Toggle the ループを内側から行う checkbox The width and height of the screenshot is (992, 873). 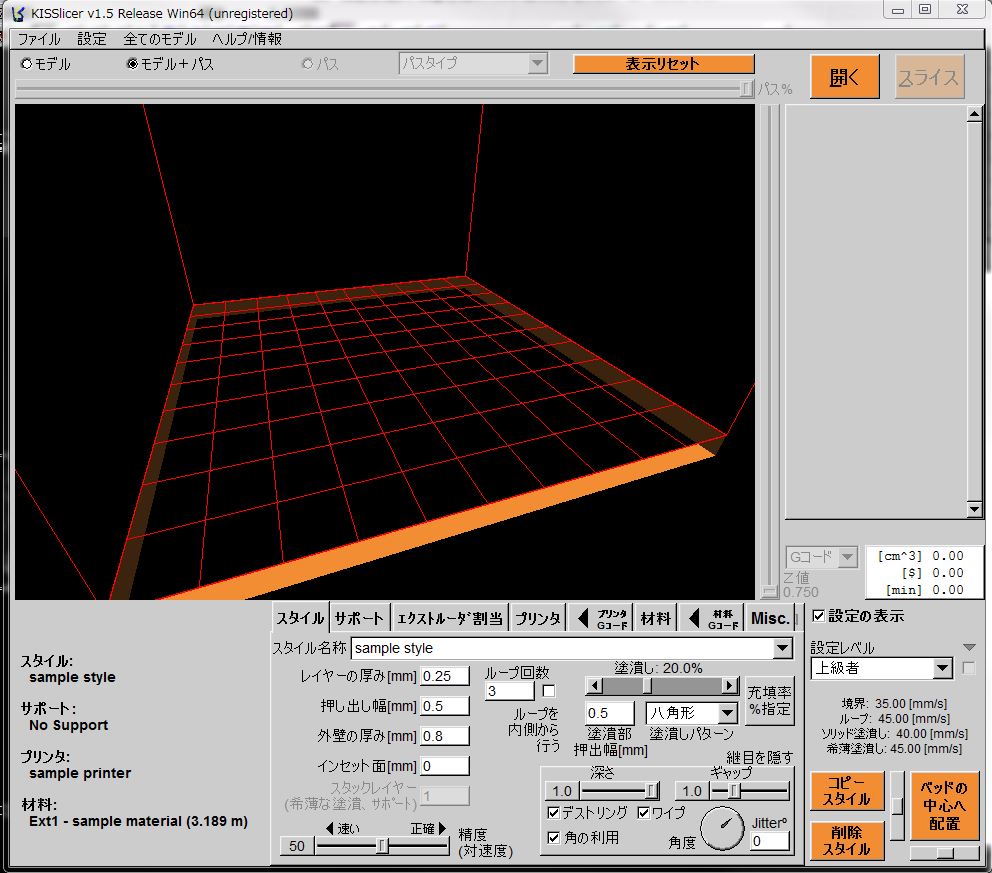549,691
